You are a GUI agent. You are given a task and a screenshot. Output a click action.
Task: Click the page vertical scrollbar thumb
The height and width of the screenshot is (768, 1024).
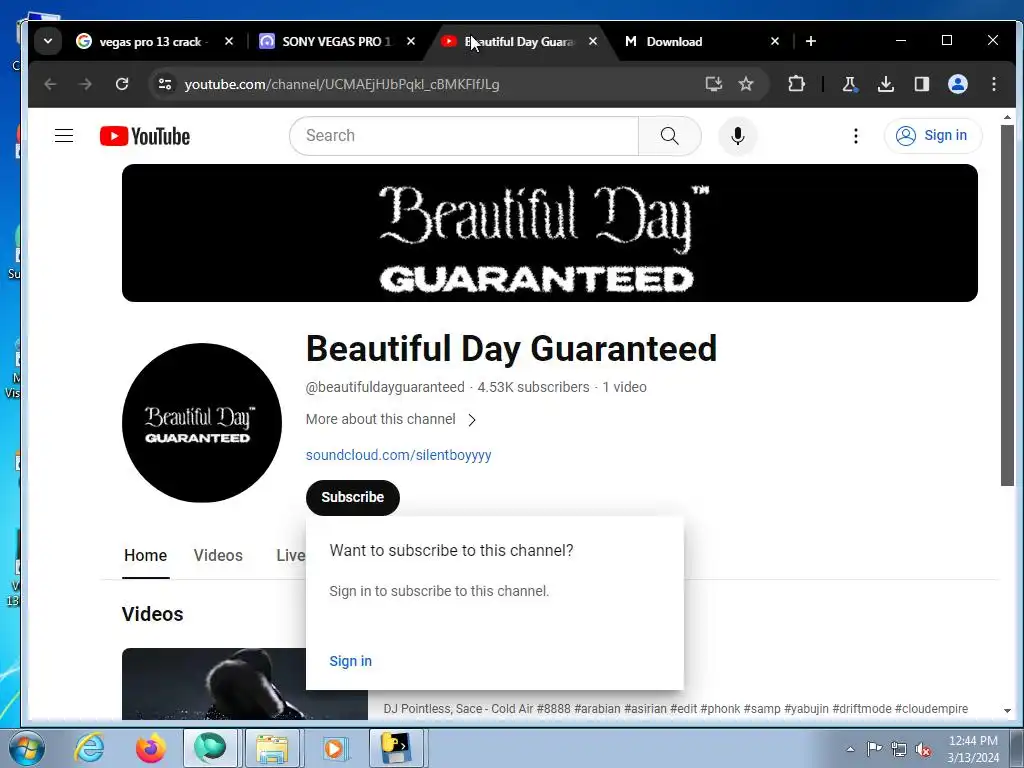click(1007, 305)
